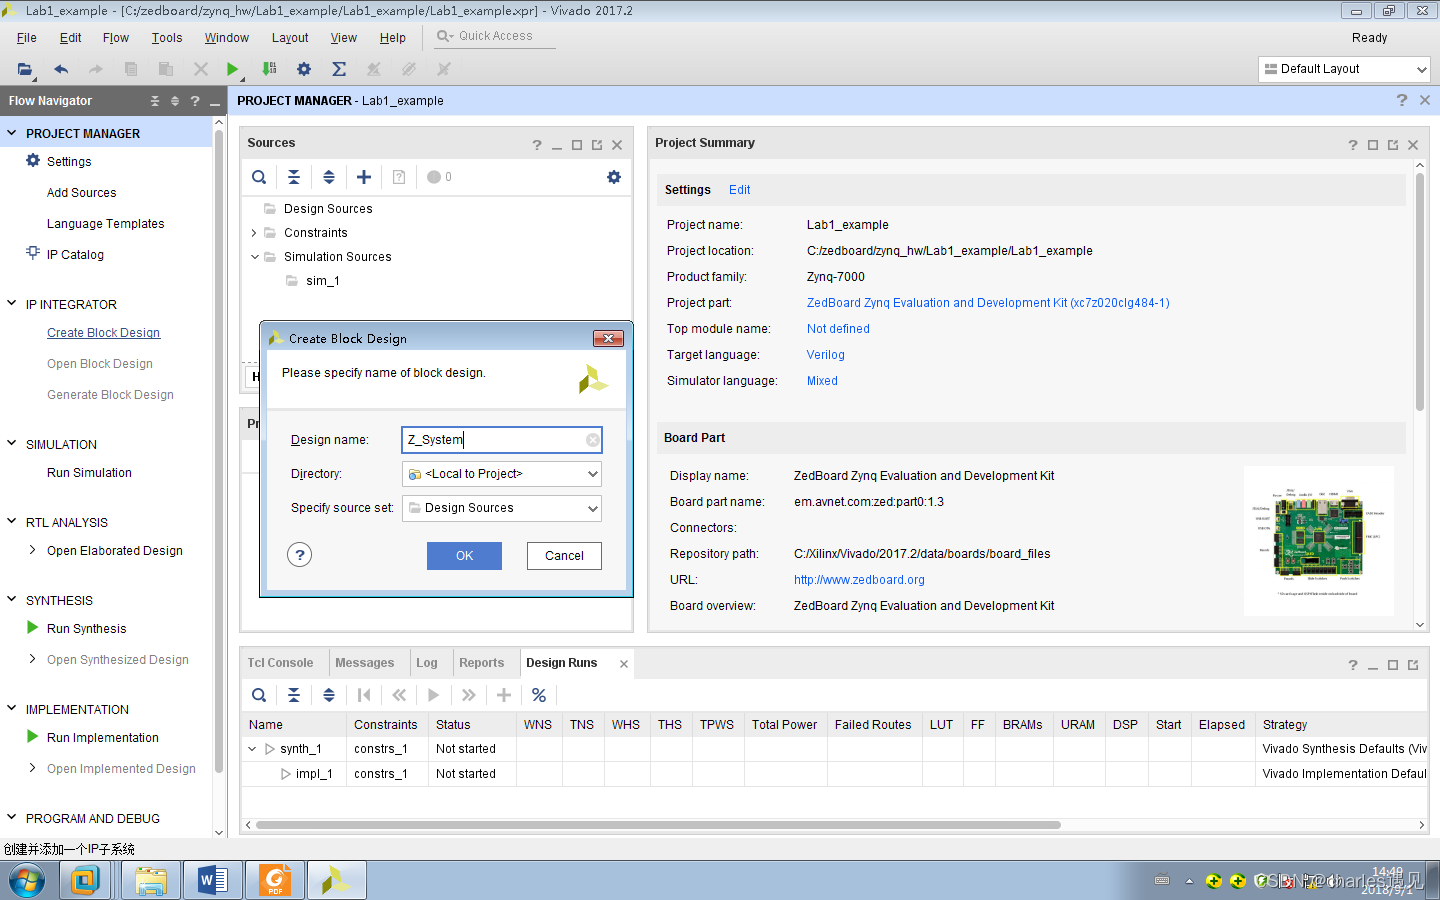
Task: Click Project Summary help question icon
Action: coord(1353,145)
